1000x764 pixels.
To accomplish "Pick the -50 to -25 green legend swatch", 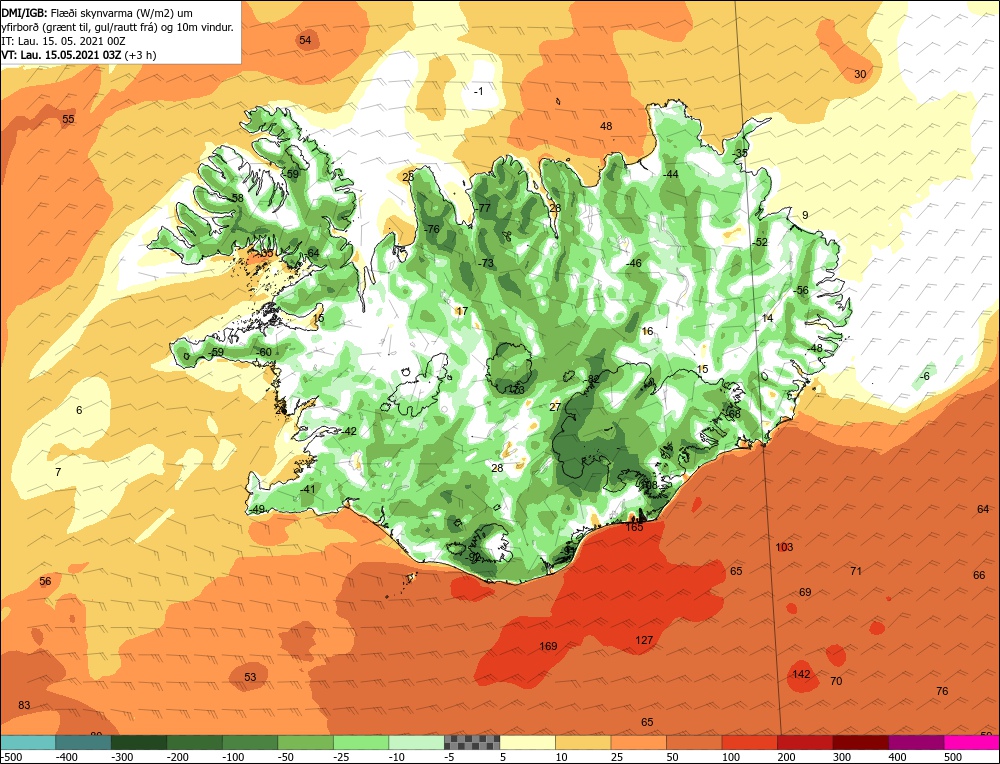I will click(x=305, y=742).
